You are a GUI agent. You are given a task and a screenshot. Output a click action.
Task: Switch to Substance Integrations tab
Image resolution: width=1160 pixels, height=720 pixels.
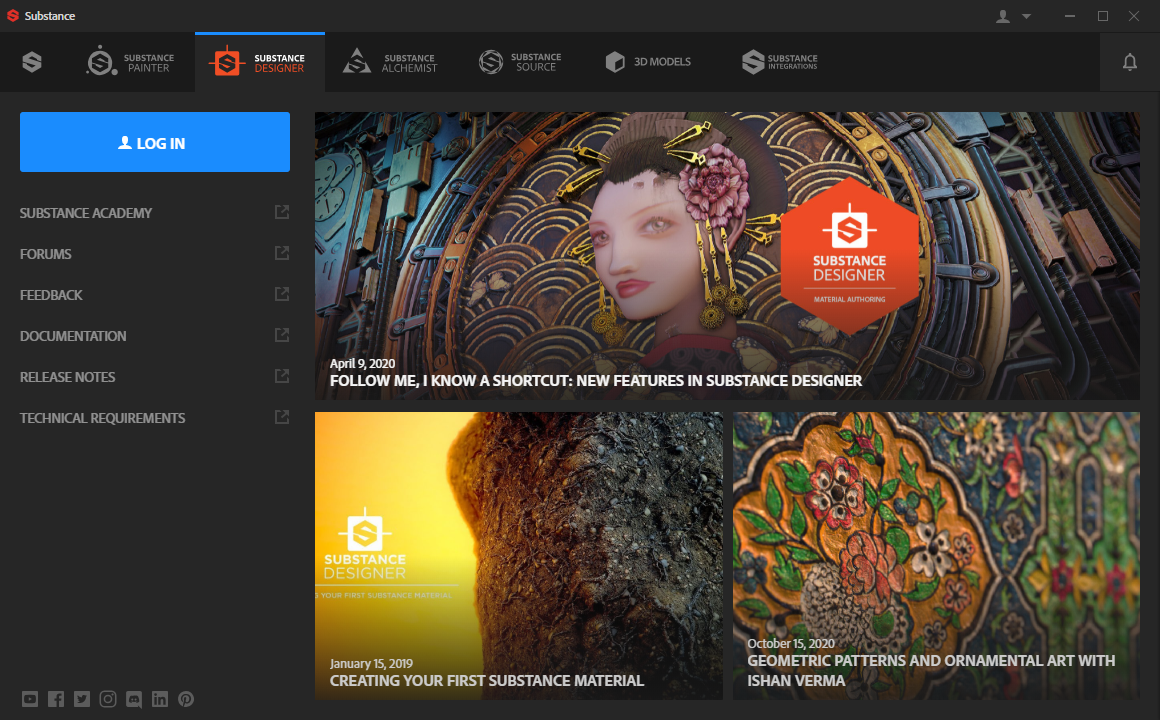click(780, 62)
